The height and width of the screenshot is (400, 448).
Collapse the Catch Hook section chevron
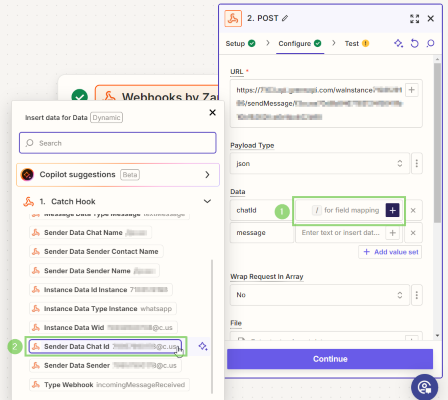click(x=207, y=201)
